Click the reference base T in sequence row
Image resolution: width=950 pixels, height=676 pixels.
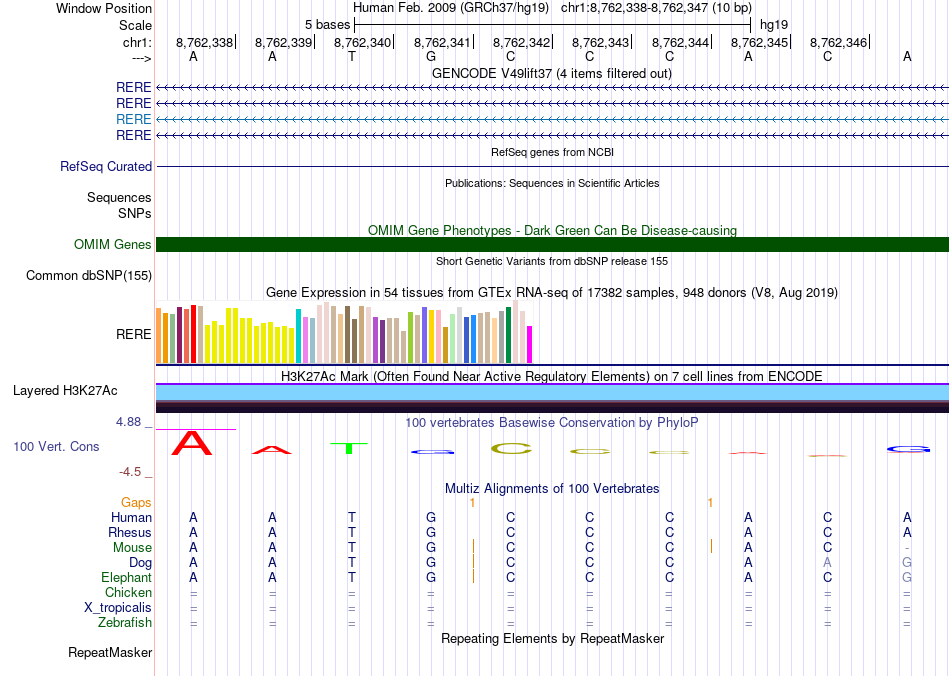(351, 56)
